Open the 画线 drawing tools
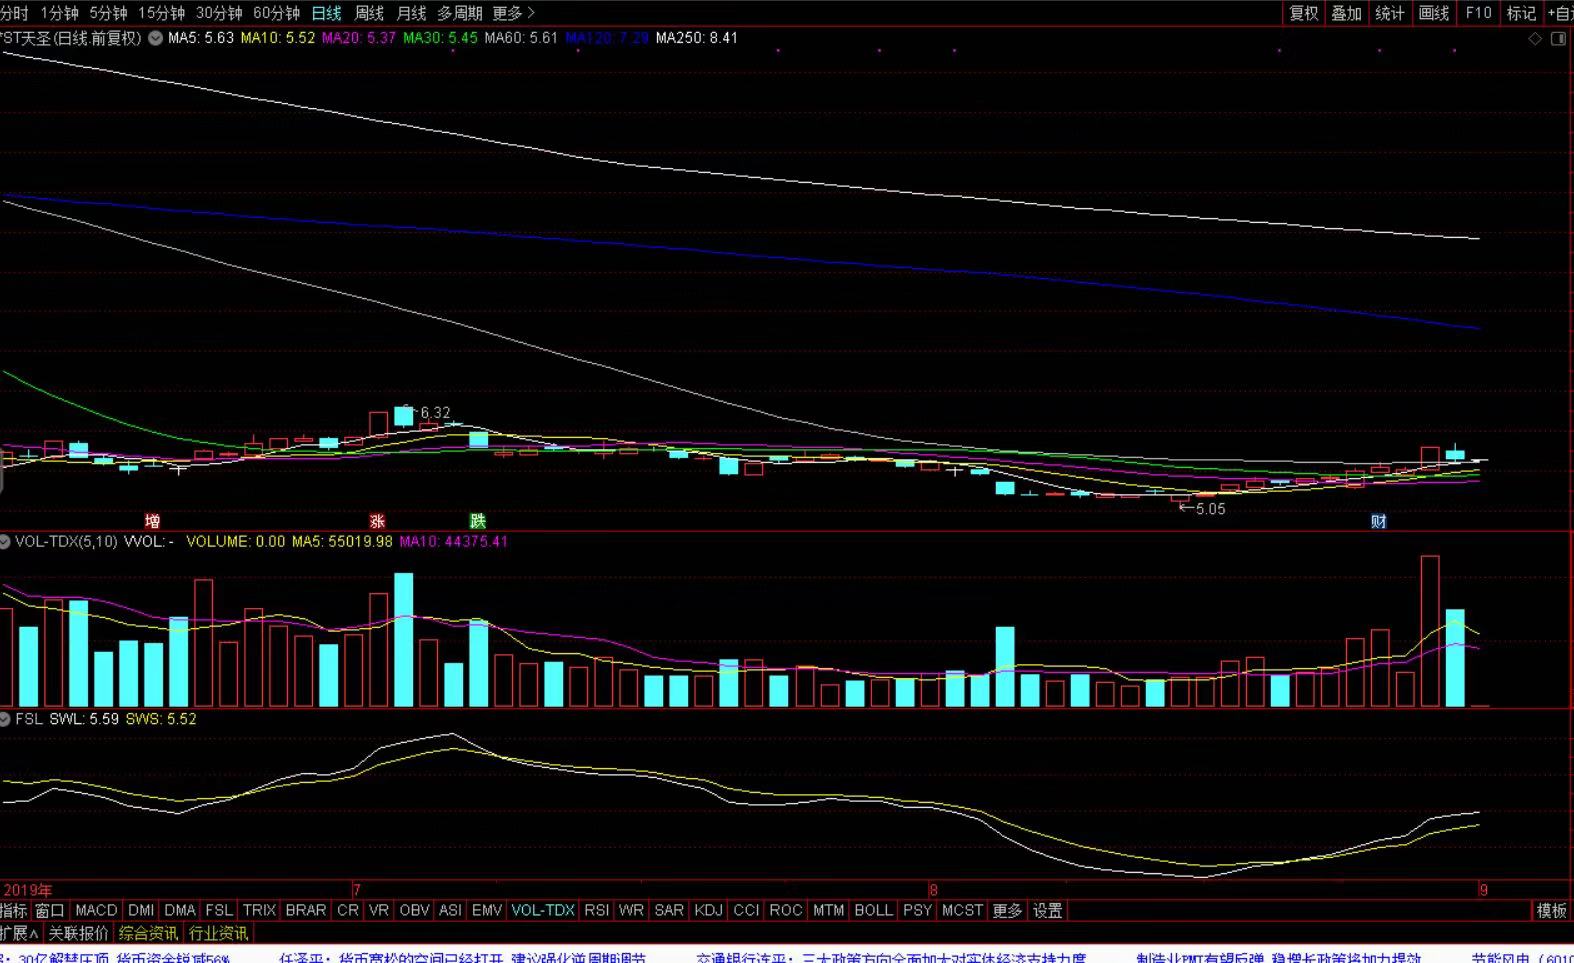Screen dimensions: 1574x963 [1433, 13]
